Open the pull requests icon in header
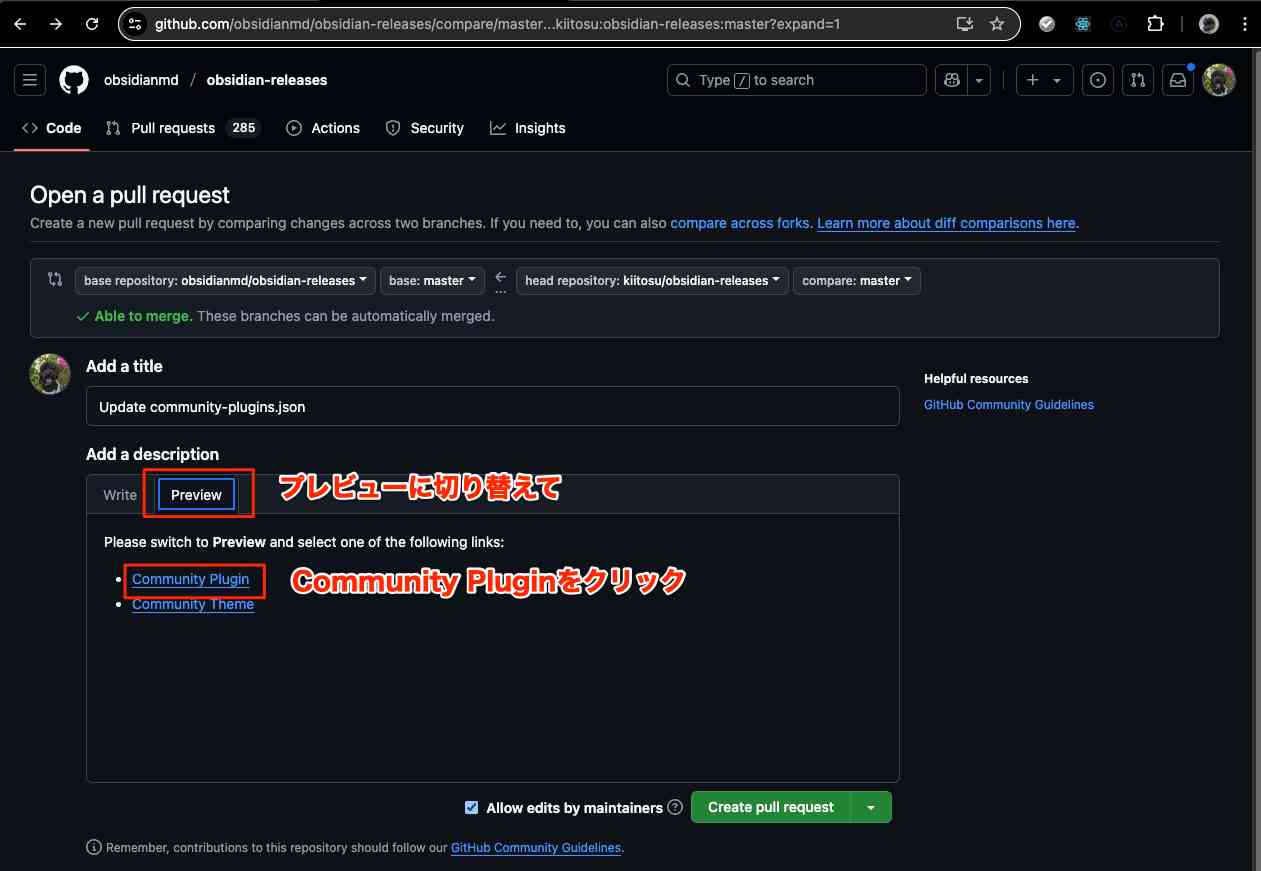This screenshot has height=871, width=1261. 1137,80
